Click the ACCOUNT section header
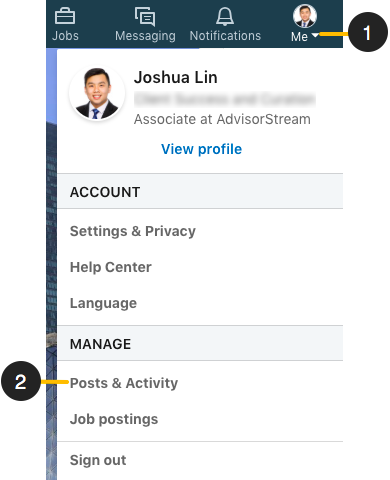Screen dimensions: 390x480 click(x=200, y=191)
